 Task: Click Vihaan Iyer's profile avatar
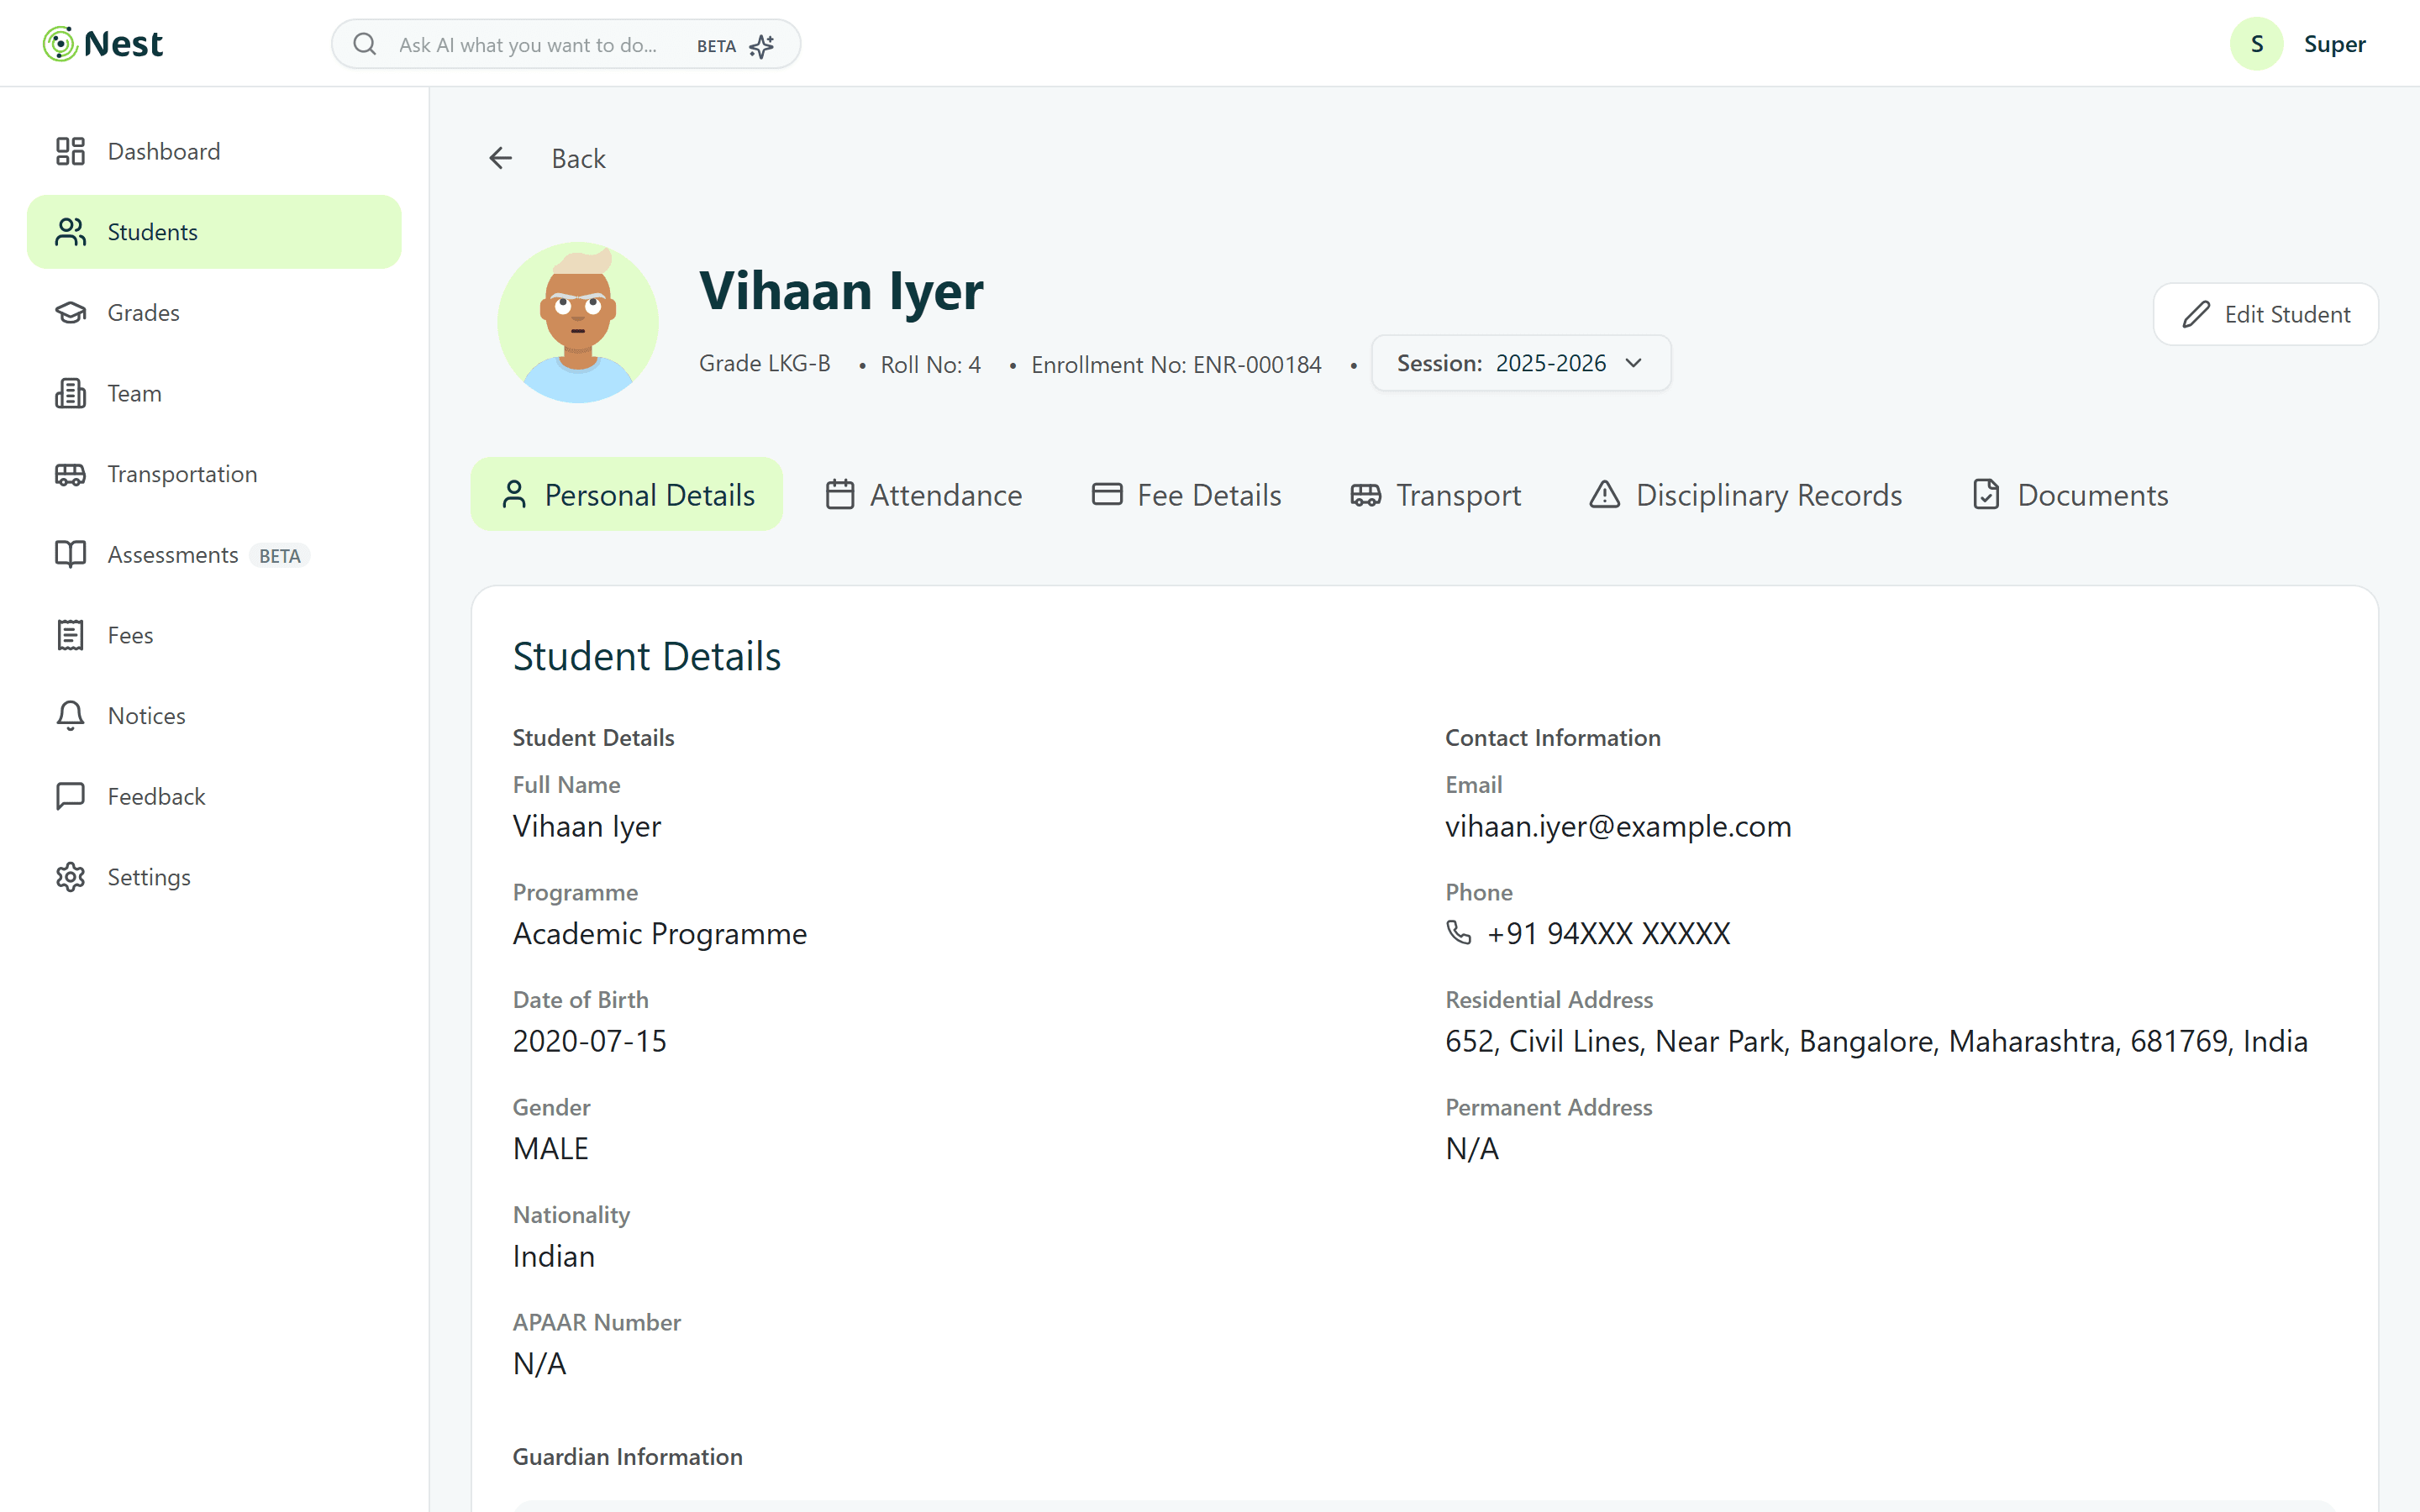(578, 322)
